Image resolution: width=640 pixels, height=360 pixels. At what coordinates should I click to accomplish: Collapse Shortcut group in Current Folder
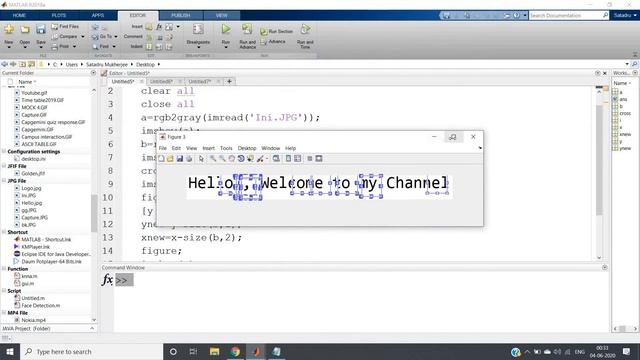pyautogui.click(x=4, y=232)
